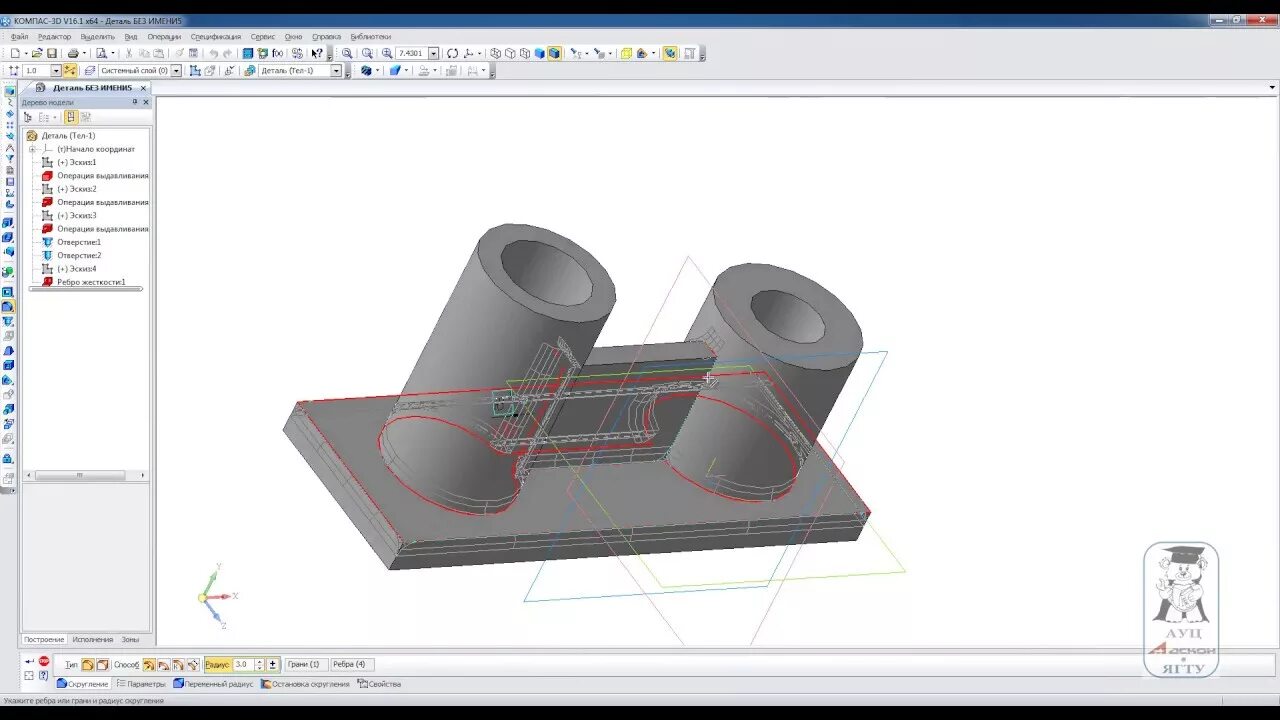Click the Rotate view icon
1280x720 pixels.
(x=452, y=53)
